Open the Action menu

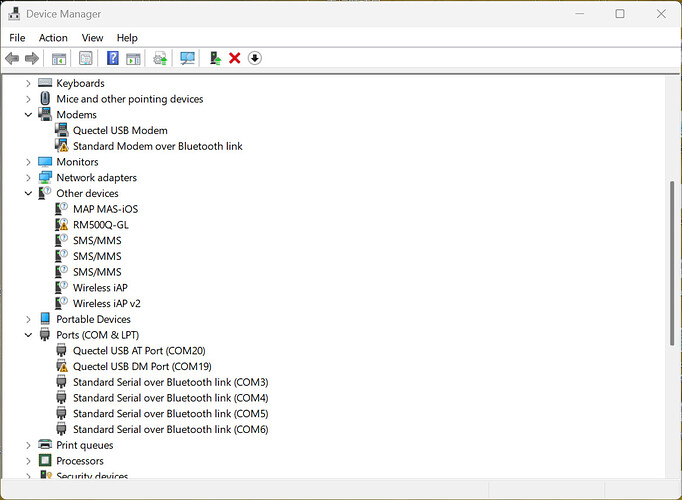53,38
